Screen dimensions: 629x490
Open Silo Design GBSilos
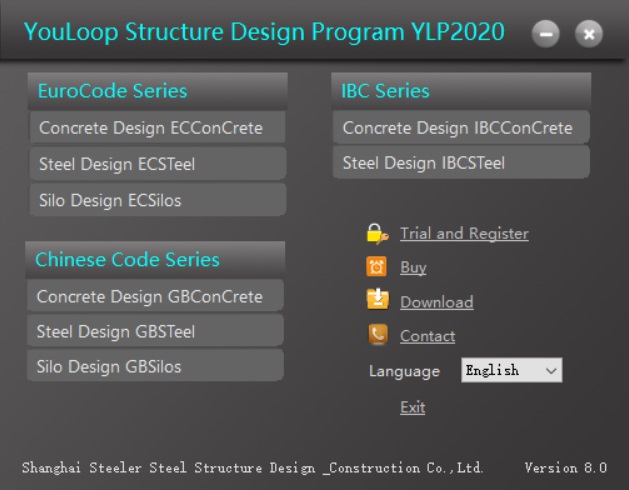click(x=155, y=366)
